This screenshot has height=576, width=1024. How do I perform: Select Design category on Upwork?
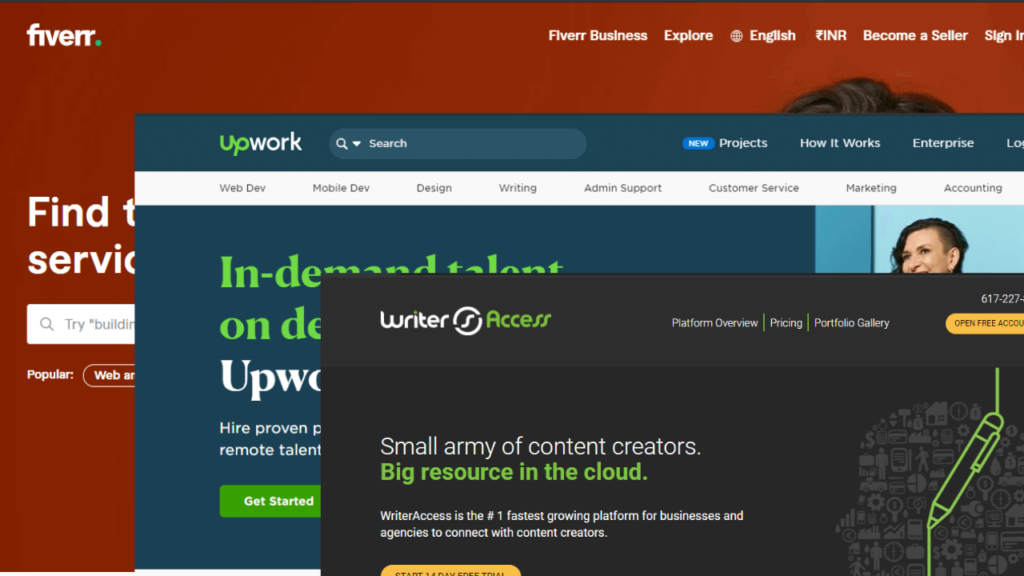434,188
